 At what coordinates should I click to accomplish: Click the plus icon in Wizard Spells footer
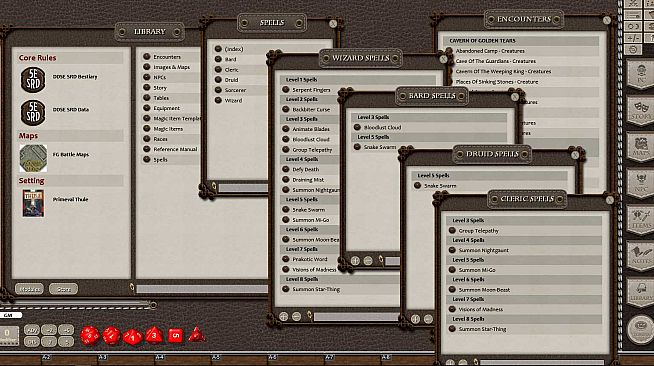click(284, 316)
